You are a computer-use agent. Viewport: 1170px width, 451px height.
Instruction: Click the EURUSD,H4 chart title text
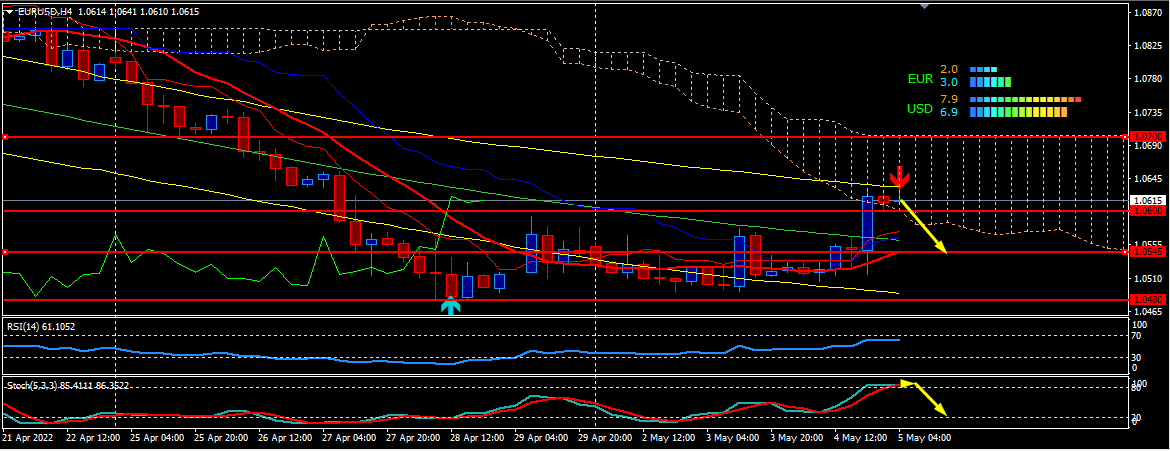tap(45, 12)
